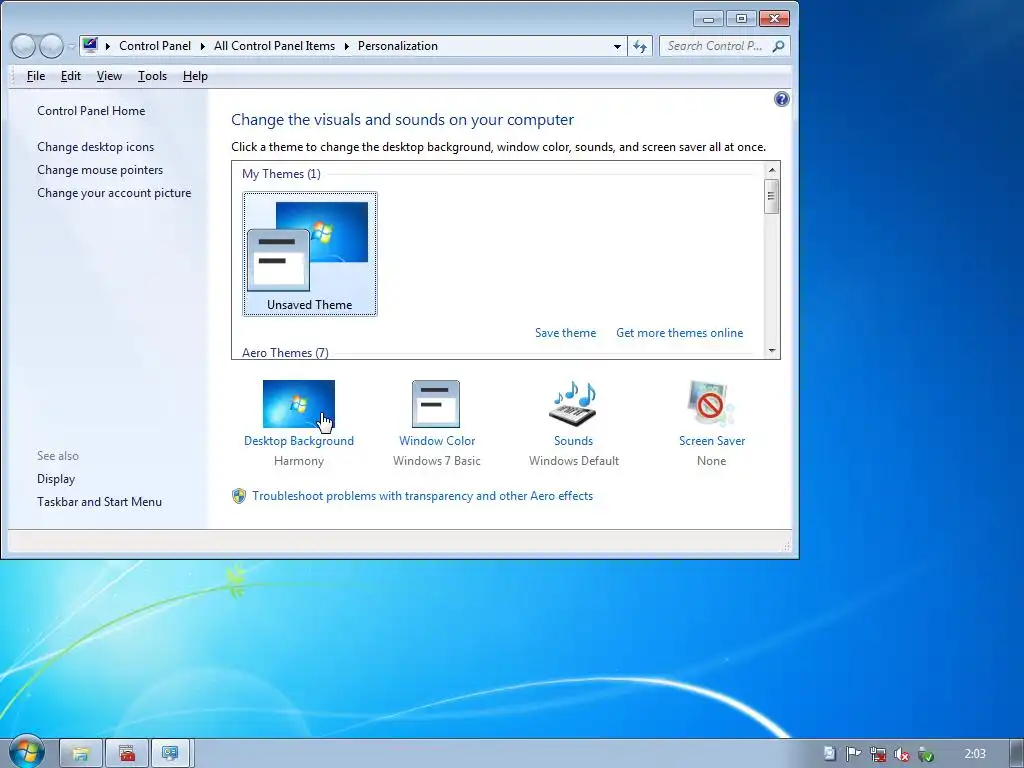Click the Desktop Background text label
1024x768 pixels.
pos(298,441)
